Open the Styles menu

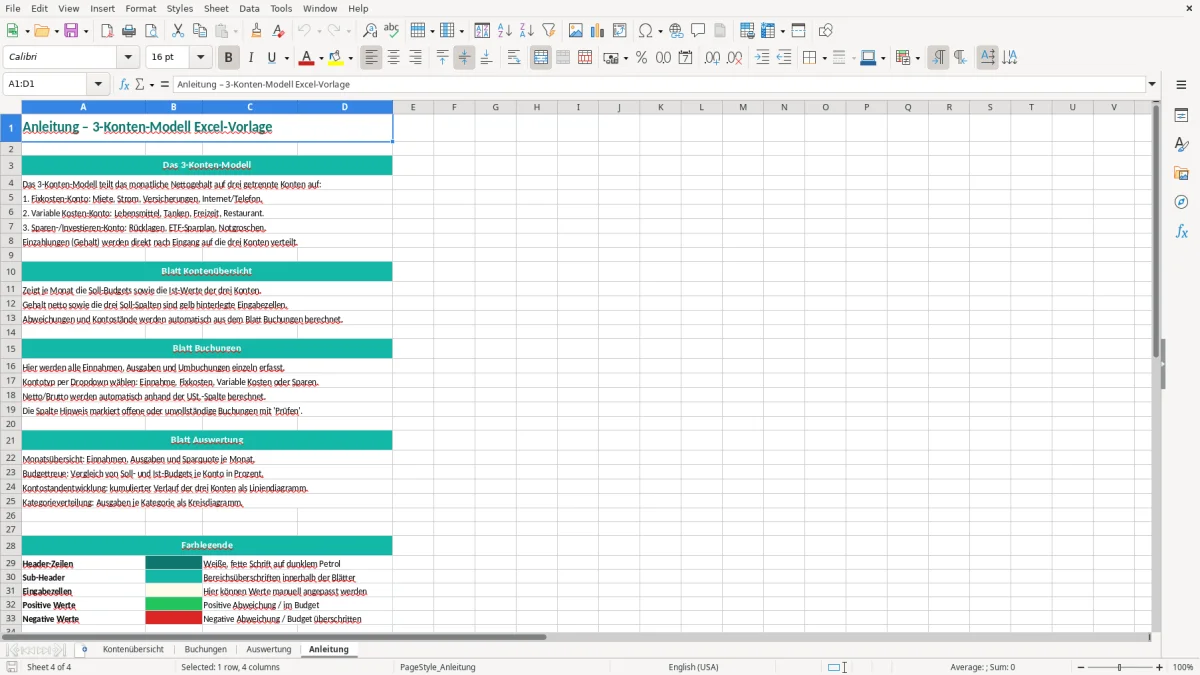coord(180,8)
